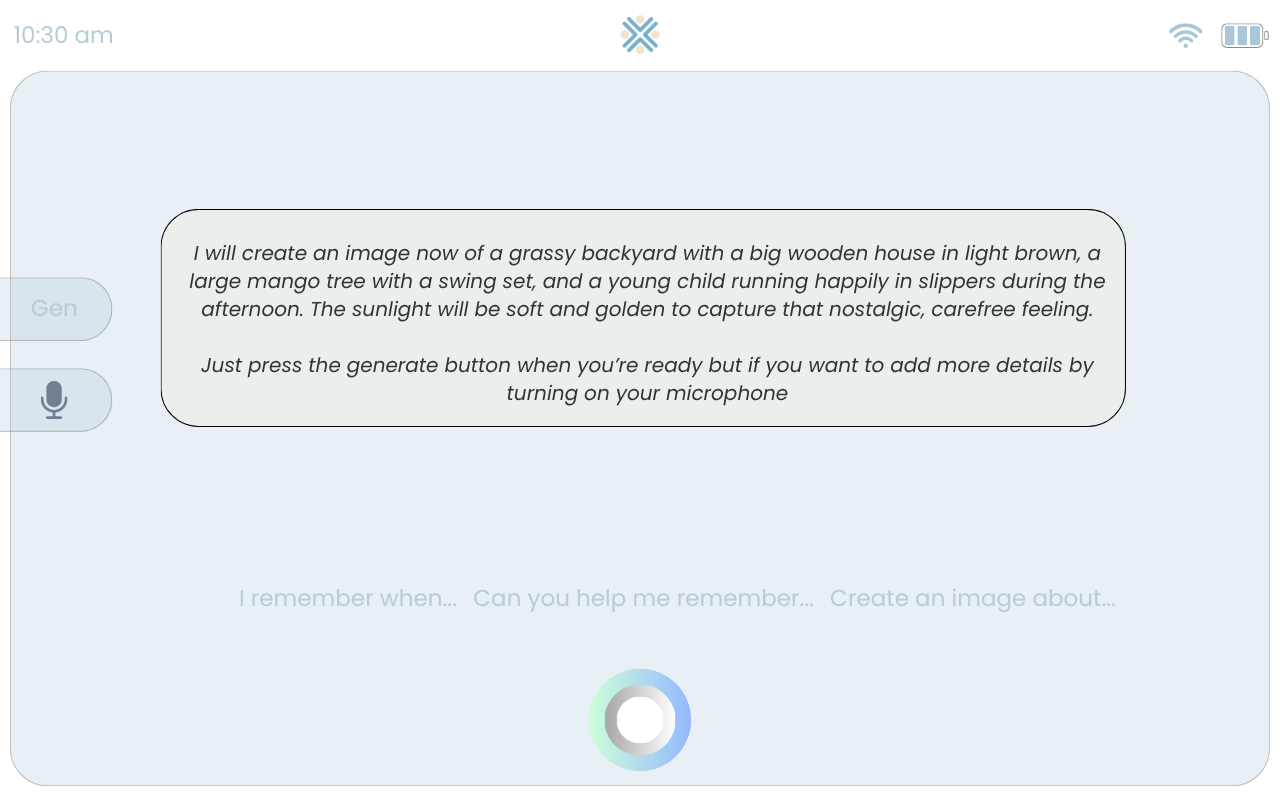Tap the blue side of the gradient ring

(683, 720)
